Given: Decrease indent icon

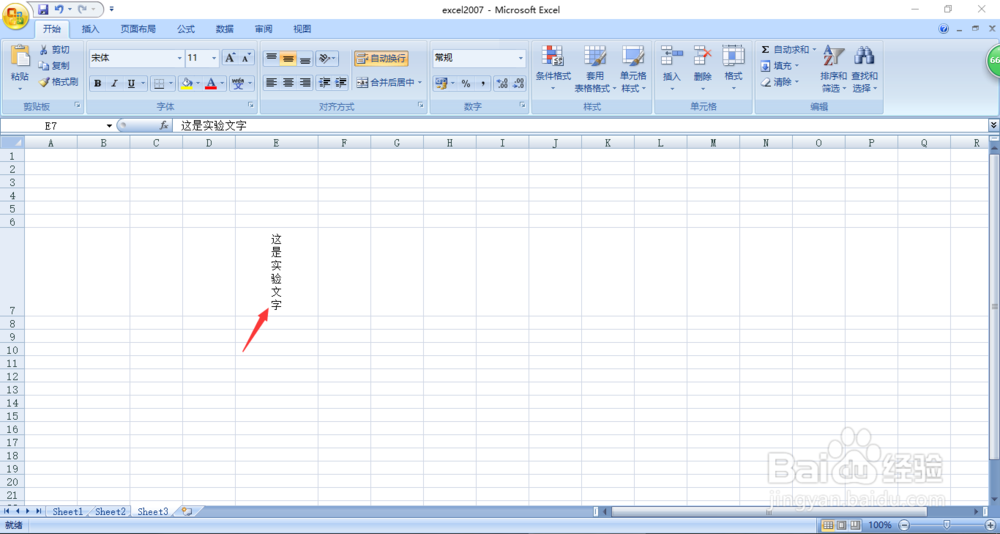Looking at the screenshot, I should [324, 82].
